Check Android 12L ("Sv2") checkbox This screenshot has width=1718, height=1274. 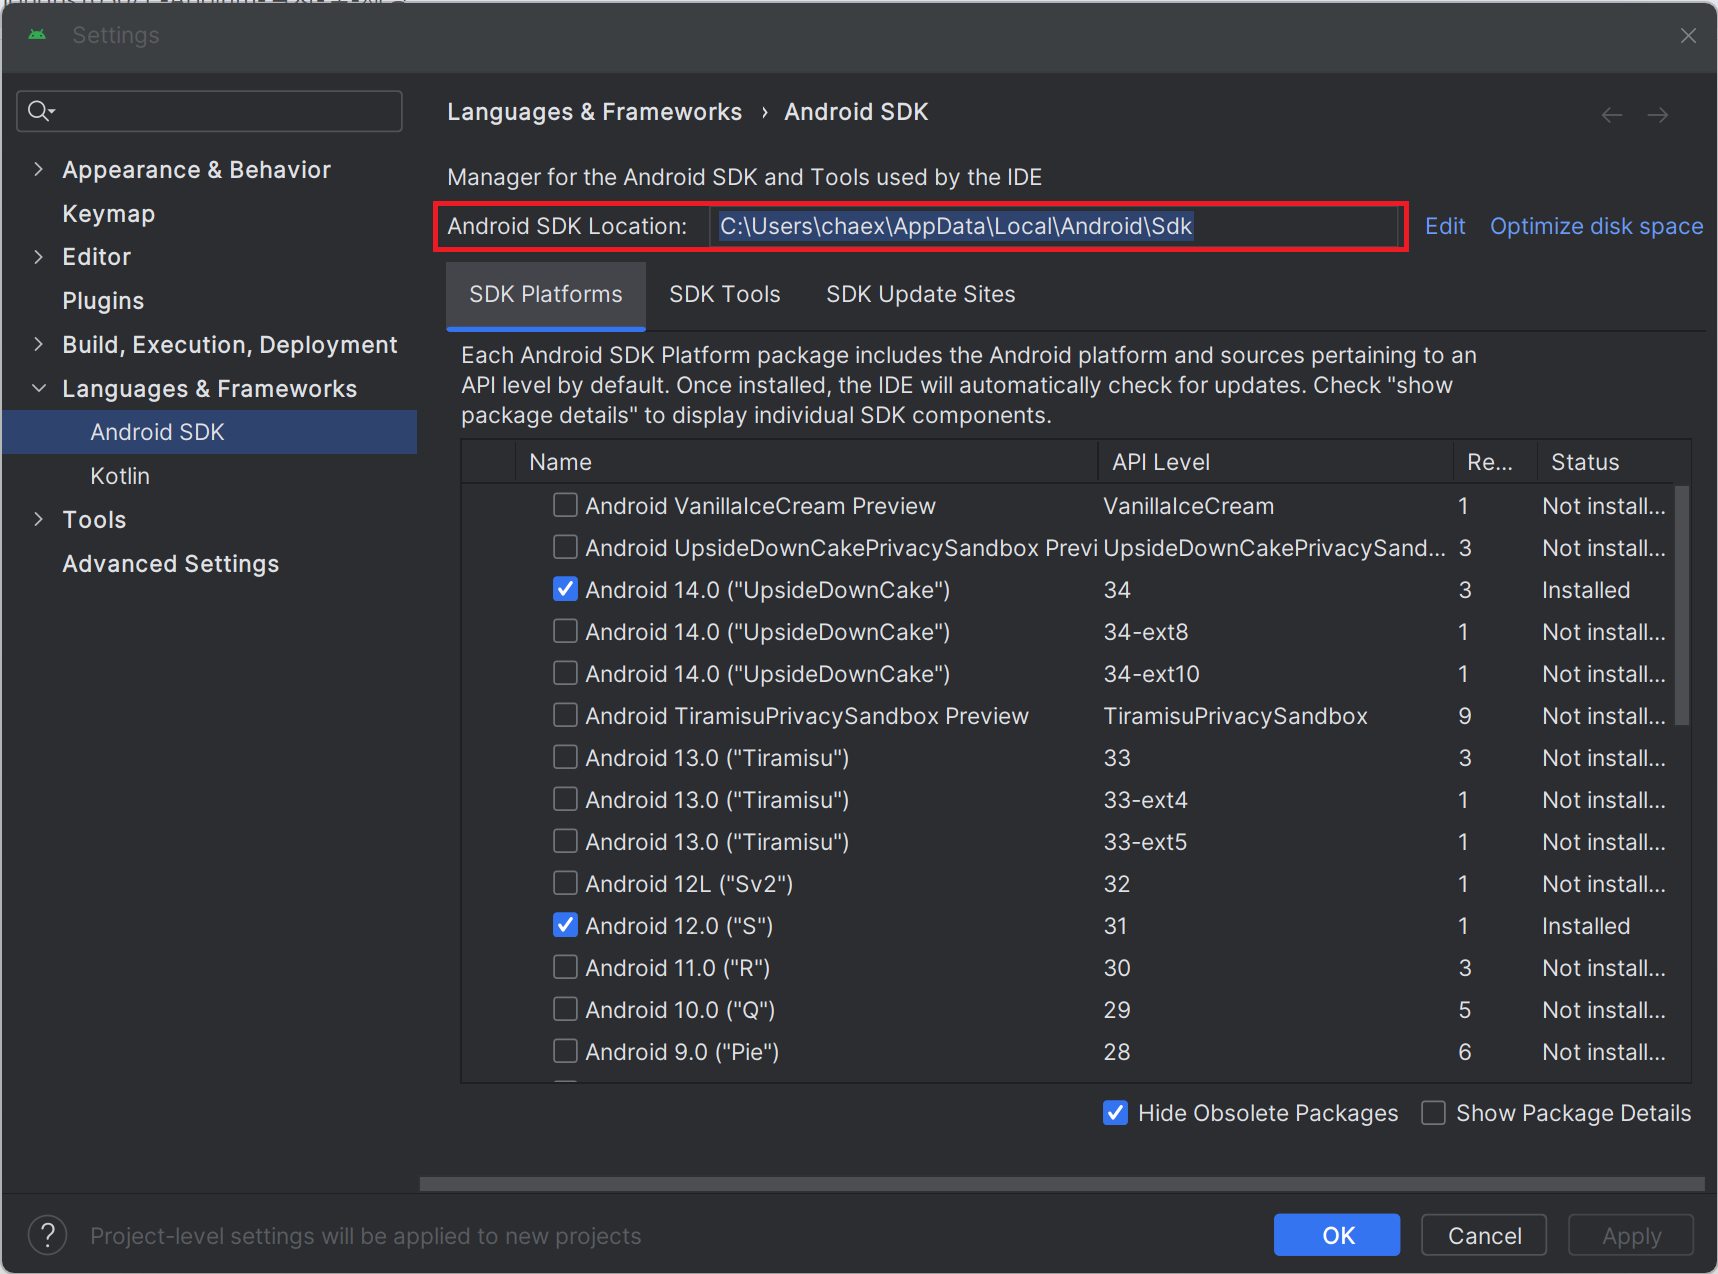tap(565, 883)
